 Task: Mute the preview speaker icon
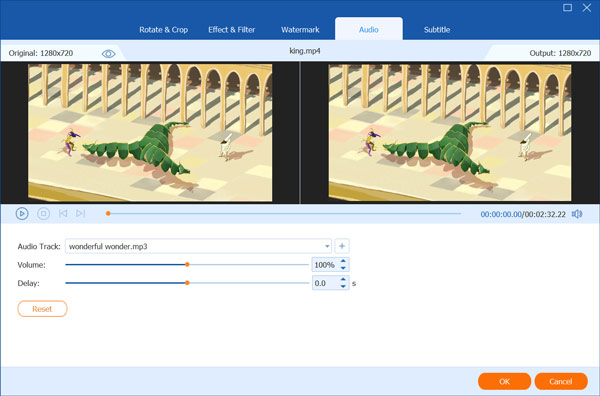click(577, 214)
